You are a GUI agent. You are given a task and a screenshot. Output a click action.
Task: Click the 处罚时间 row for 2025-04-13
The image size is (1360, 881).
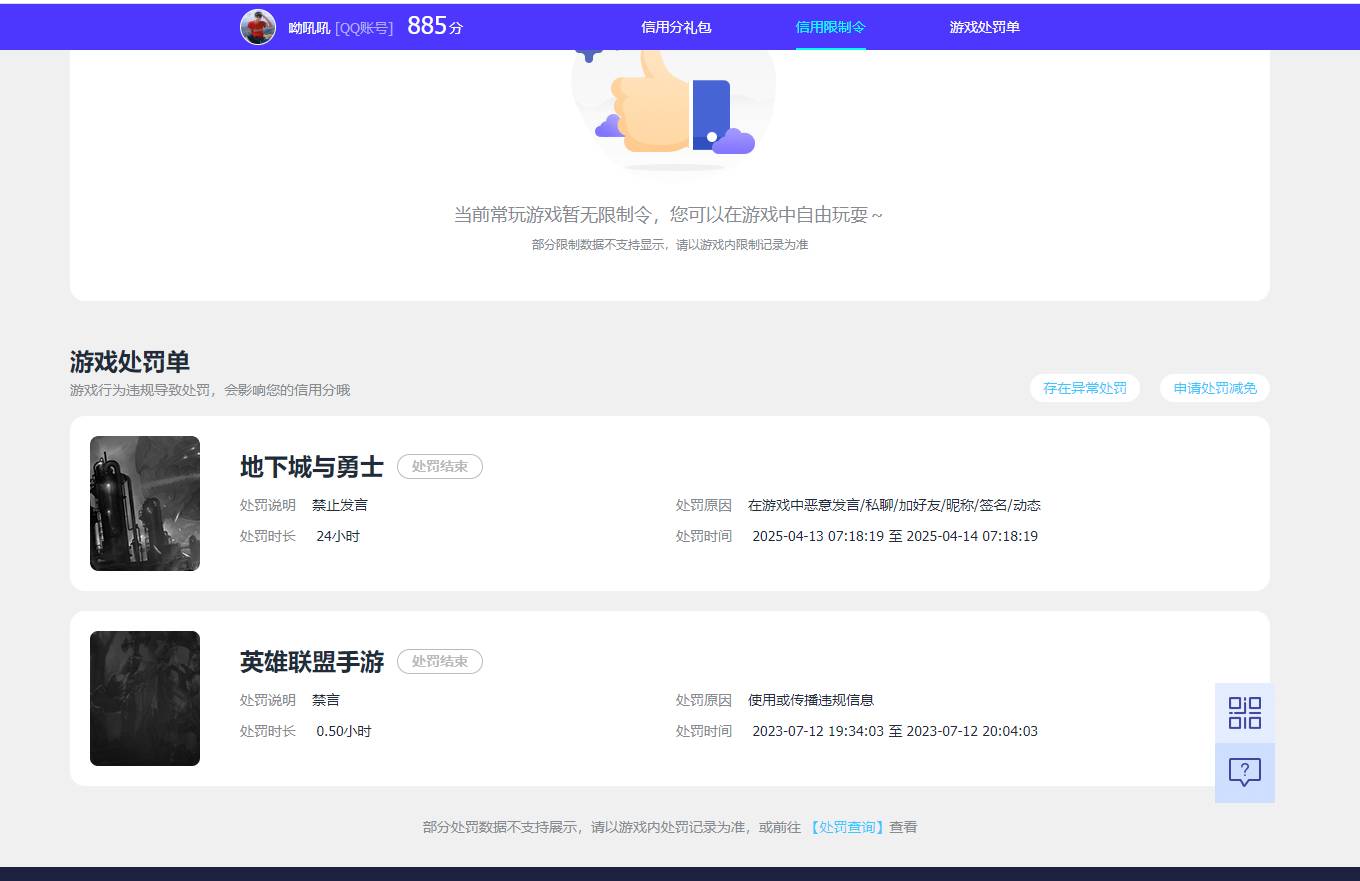(x=860, y=536)
